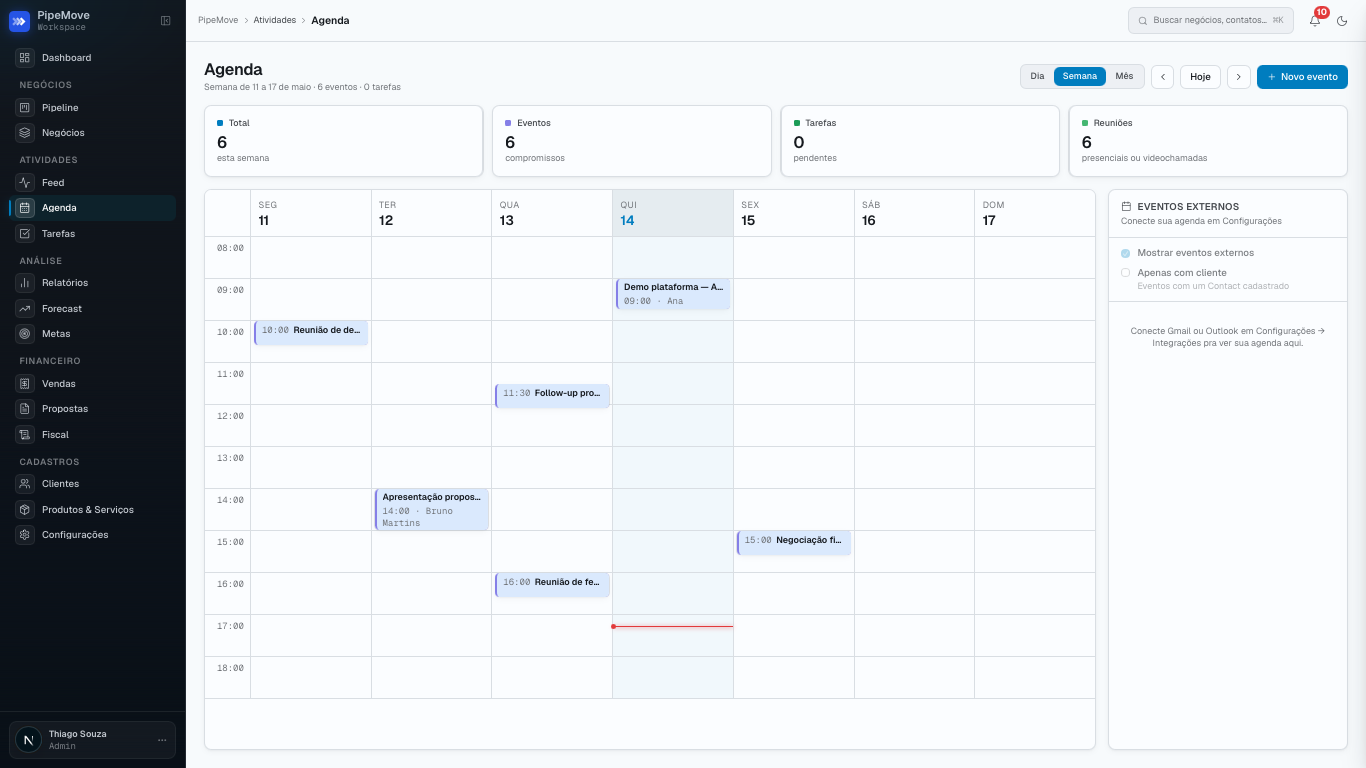The height and width of the screenshot is (768, 1366).
Task: Toggle Mostrar eventos externos checkbox
Action: (x=1126, y=253)
